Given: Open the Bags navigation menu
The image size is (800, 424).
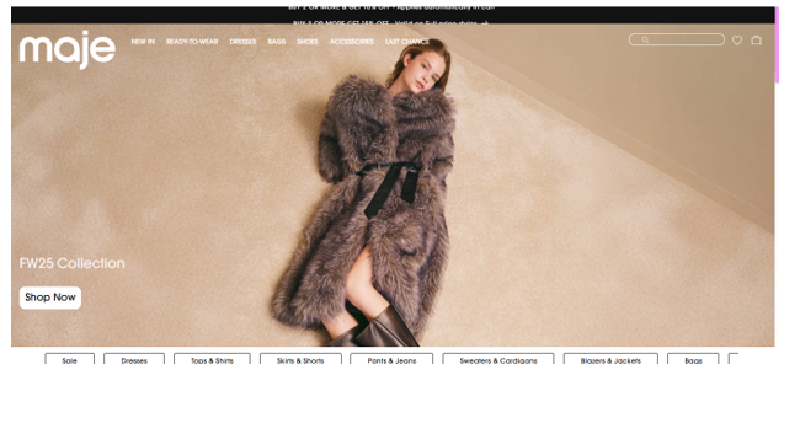Looking at the screenshot, I should coord(277,42).
